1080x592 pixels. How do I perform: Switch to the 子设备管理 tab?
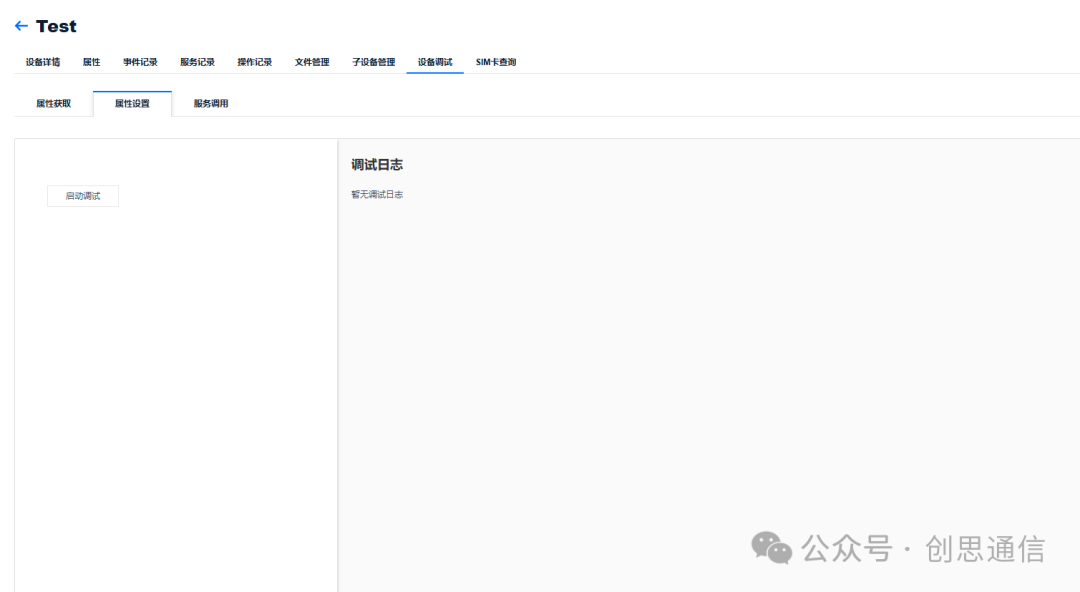coord(373,62)
